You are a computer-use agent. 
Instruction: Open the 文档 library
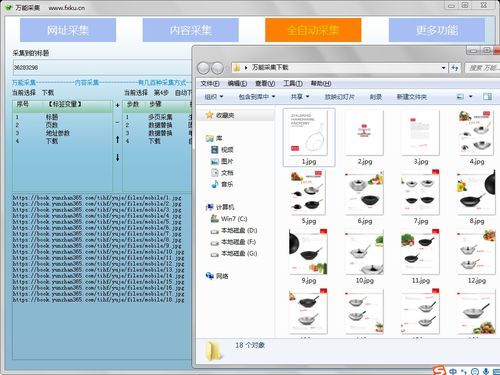point(222,173)
